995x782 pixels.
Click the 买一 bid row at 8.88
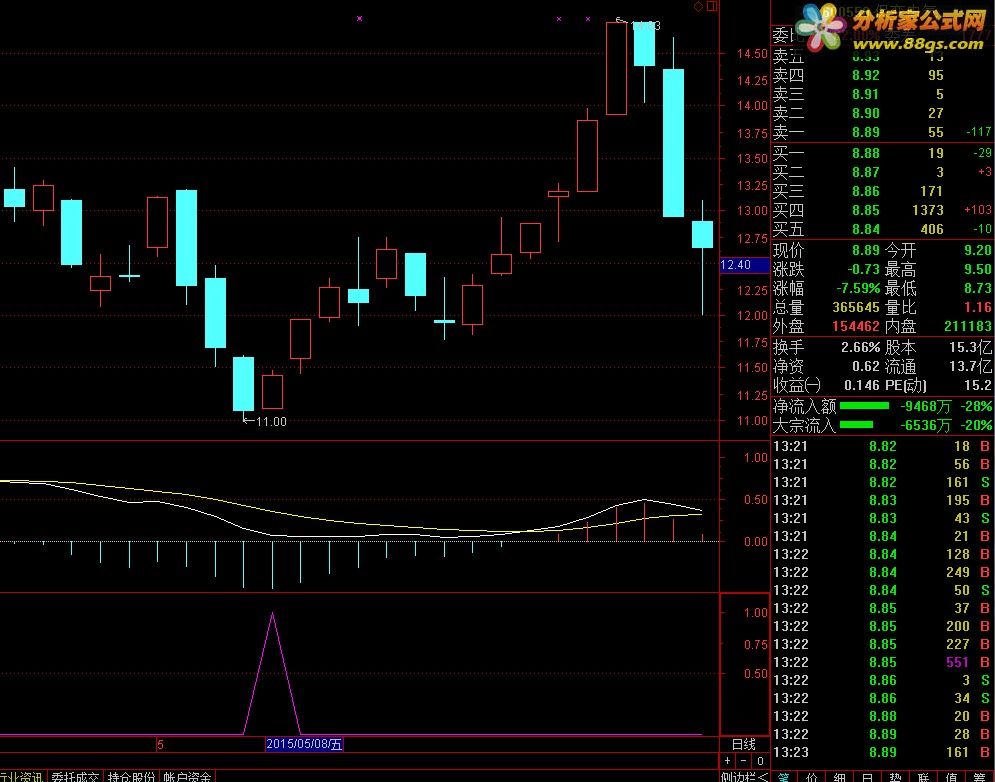[x=883, y=153]
